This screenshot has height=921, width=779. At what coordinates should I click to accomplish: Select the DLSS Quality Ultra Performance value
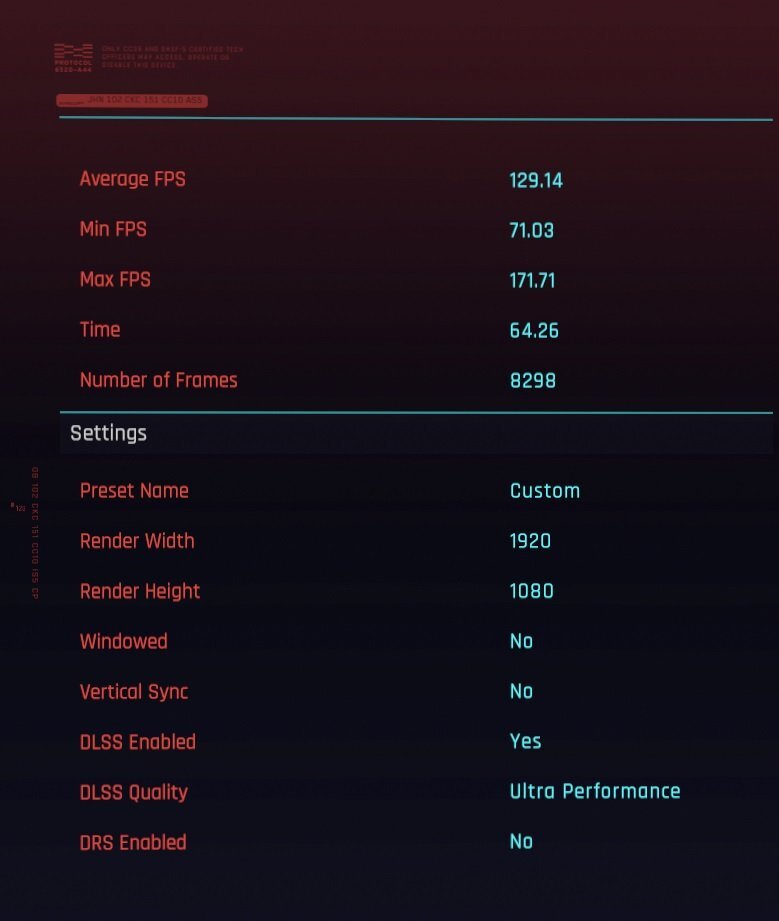595,791
